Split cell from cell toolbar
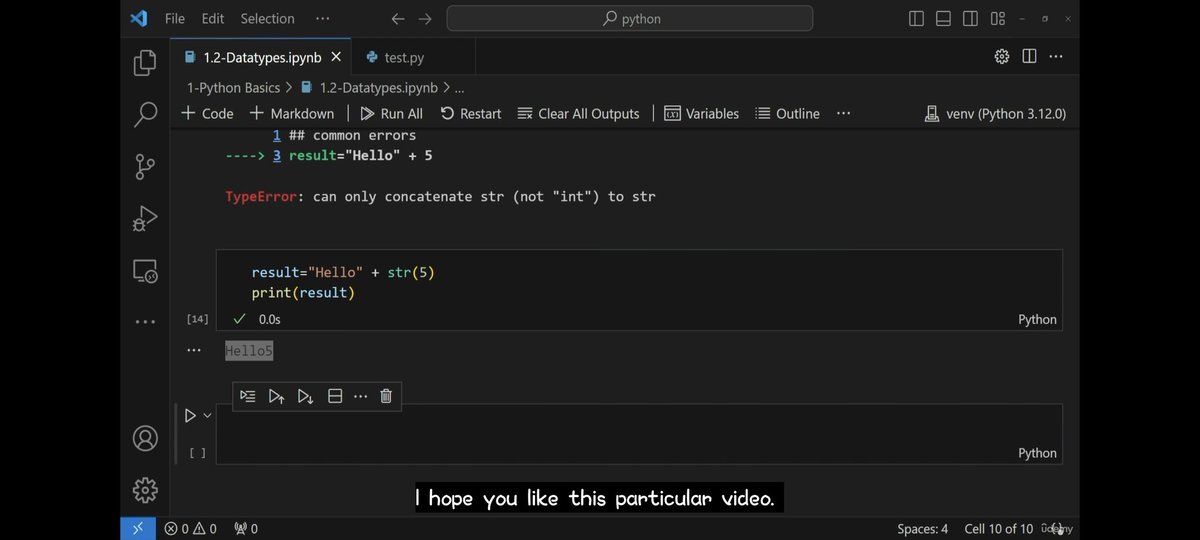 click(335, 396)
